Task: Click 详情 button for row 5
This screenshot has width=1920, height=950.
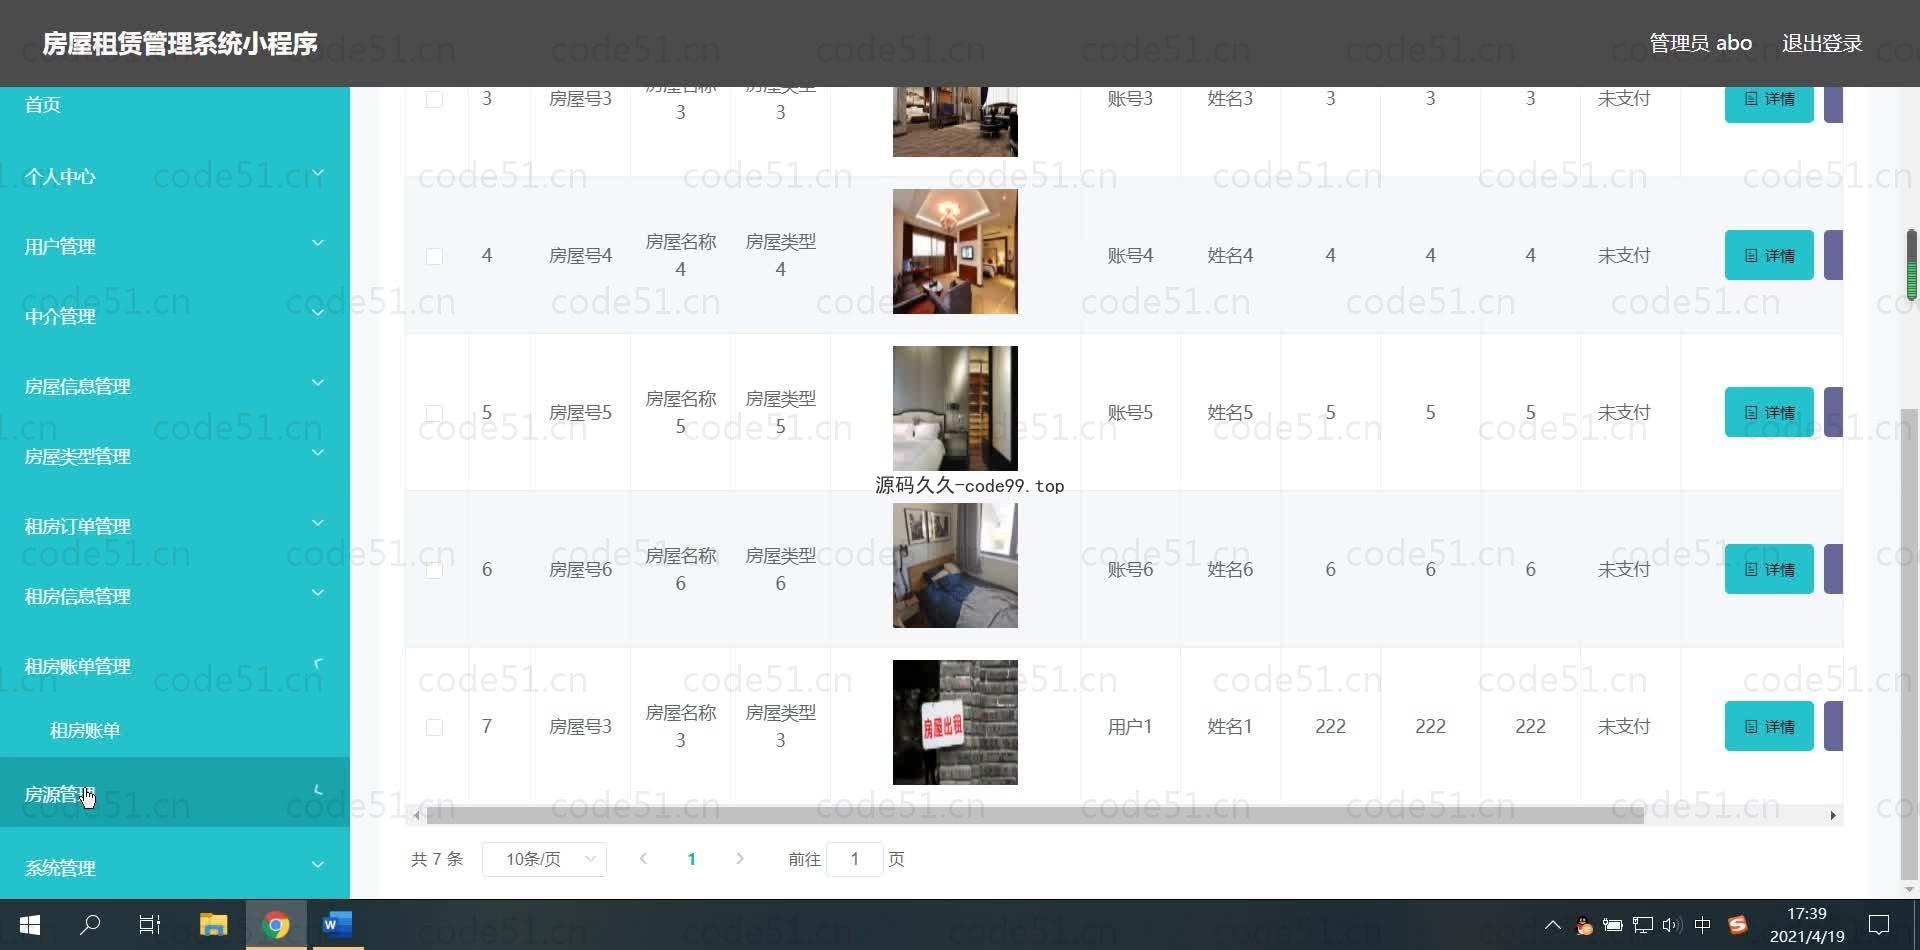Action: coord(1769,412)
